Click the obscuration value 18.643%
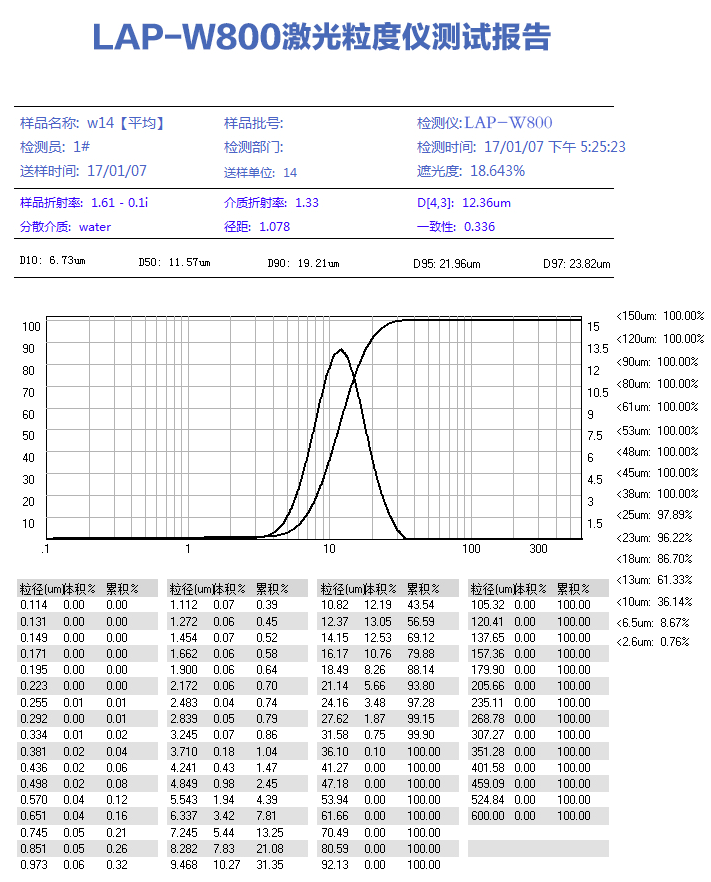 pos(497,171)
